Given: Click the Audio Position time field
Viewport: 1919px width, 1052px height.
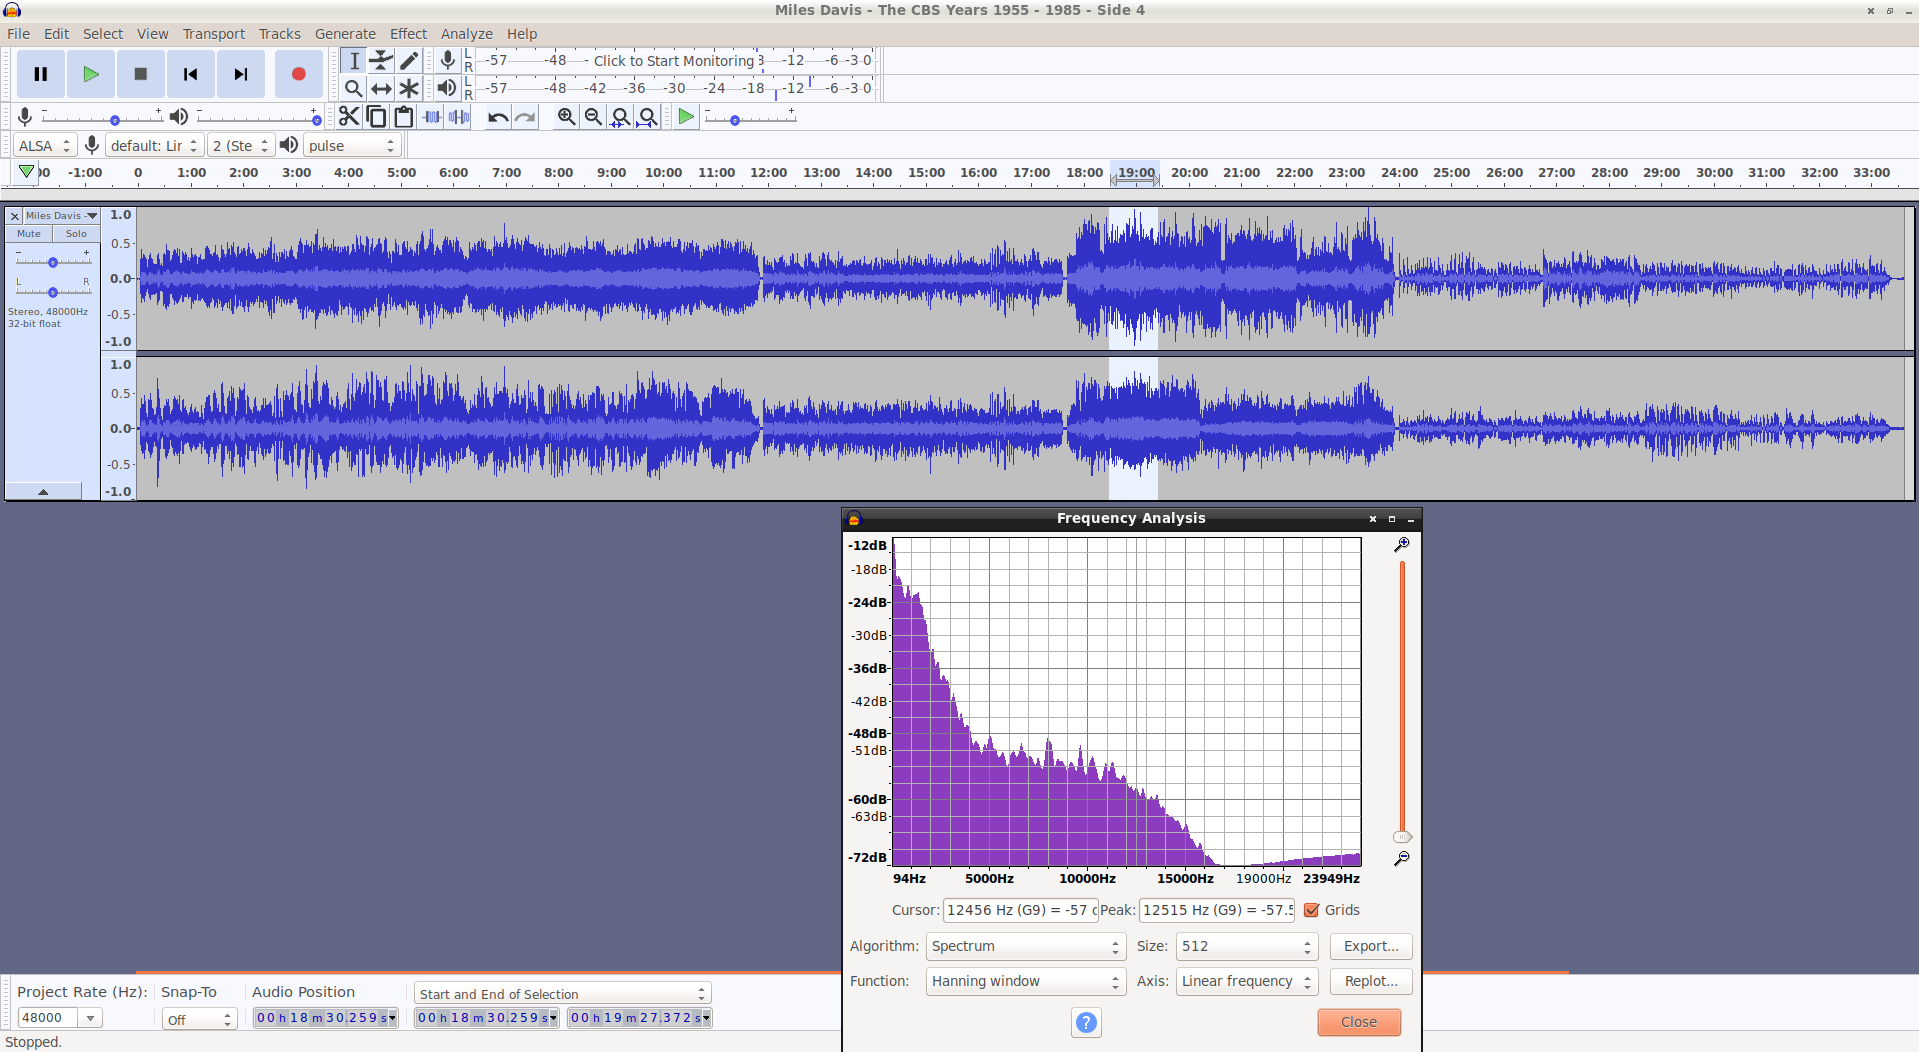Looking at the screenshot, I should click(x=325, y=1018).
